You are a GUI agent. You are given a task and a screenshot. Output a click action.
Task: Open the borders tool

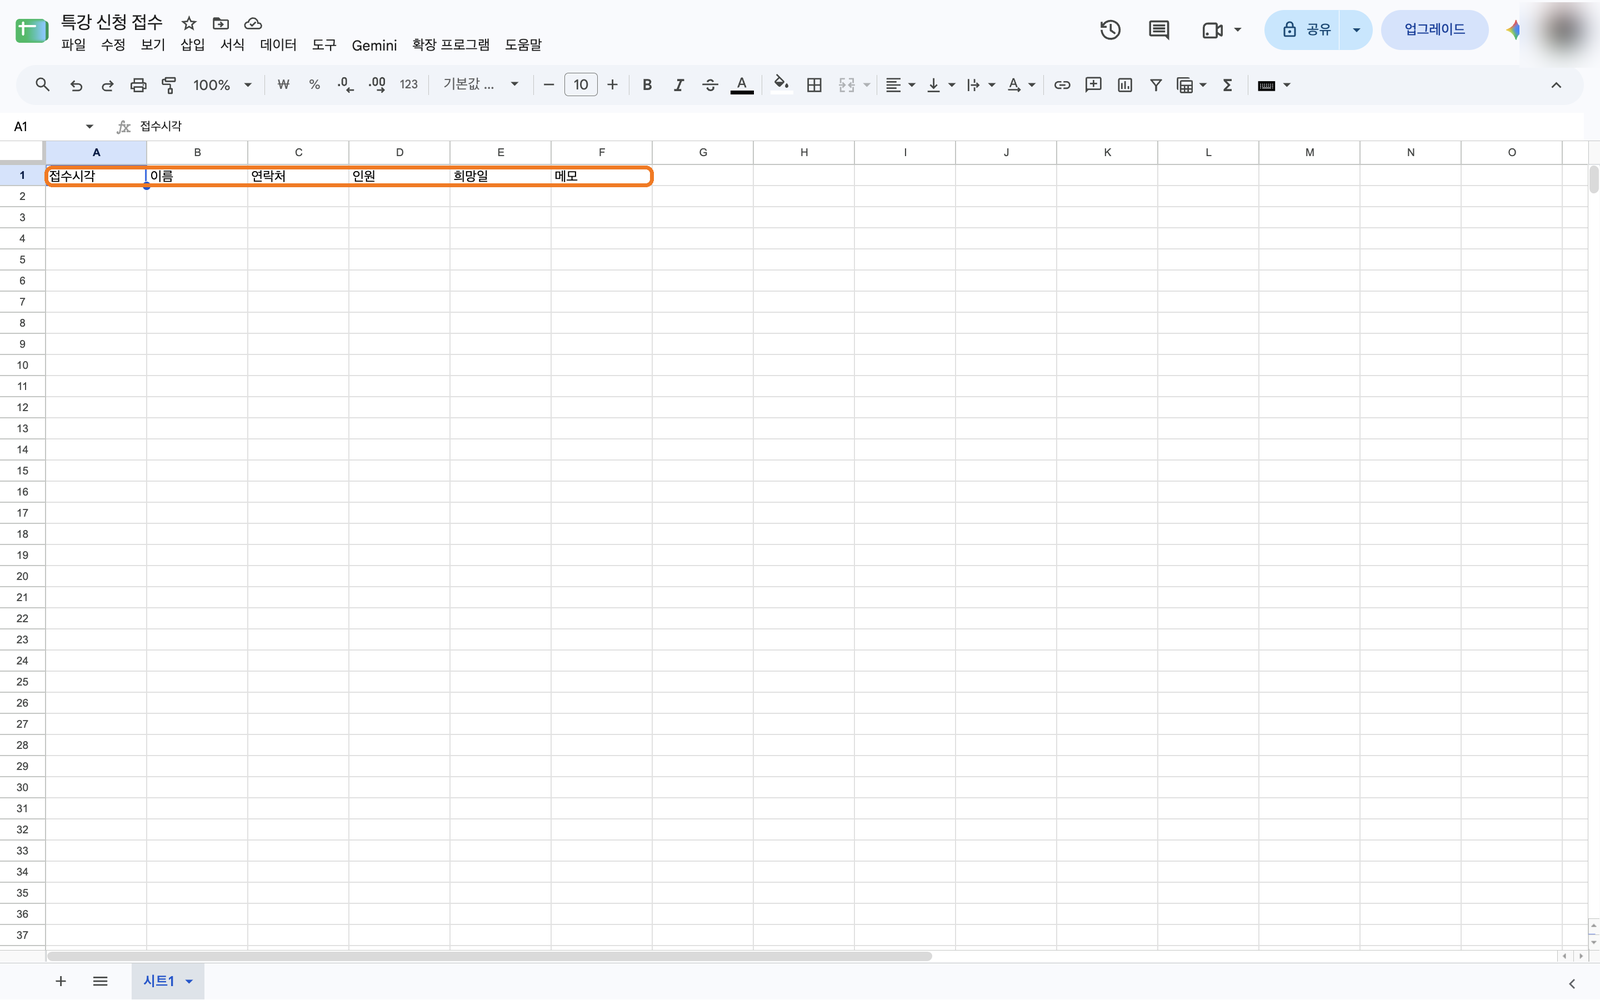[814, 85]
